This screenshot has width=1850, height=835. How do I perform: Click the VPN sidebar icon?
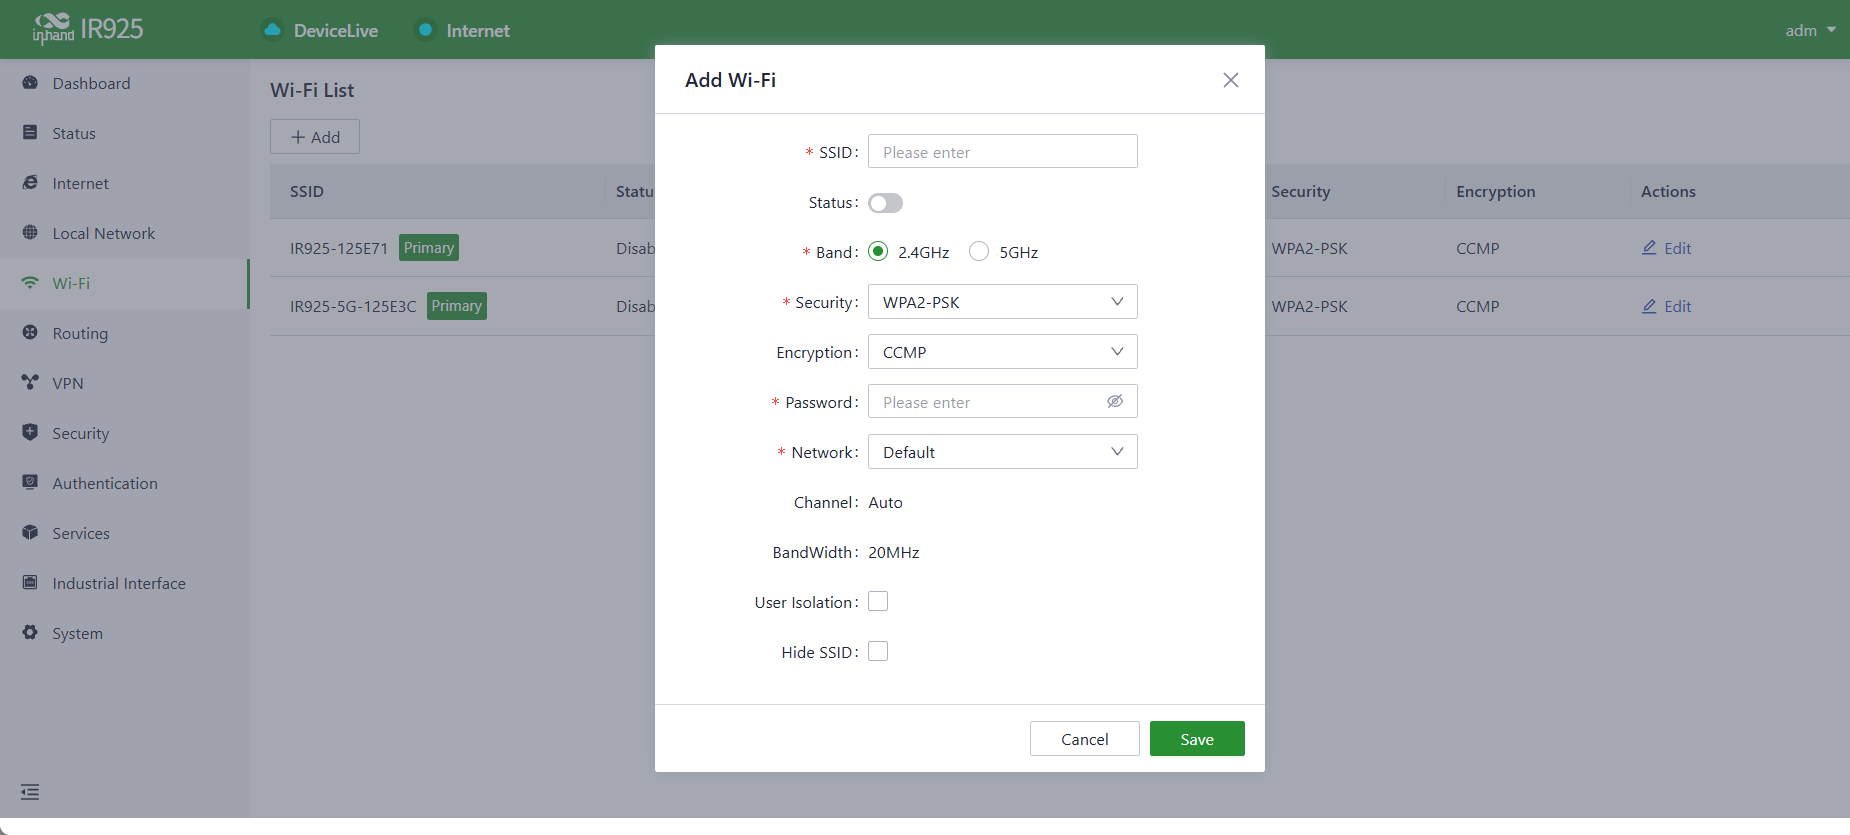[x=30, y=383]
